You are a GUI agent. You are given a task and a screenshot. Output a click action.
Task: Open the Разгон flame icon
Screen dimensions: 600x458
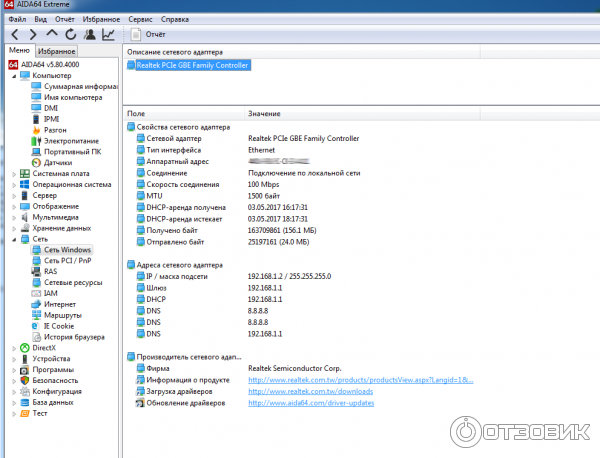pos(36,130)
